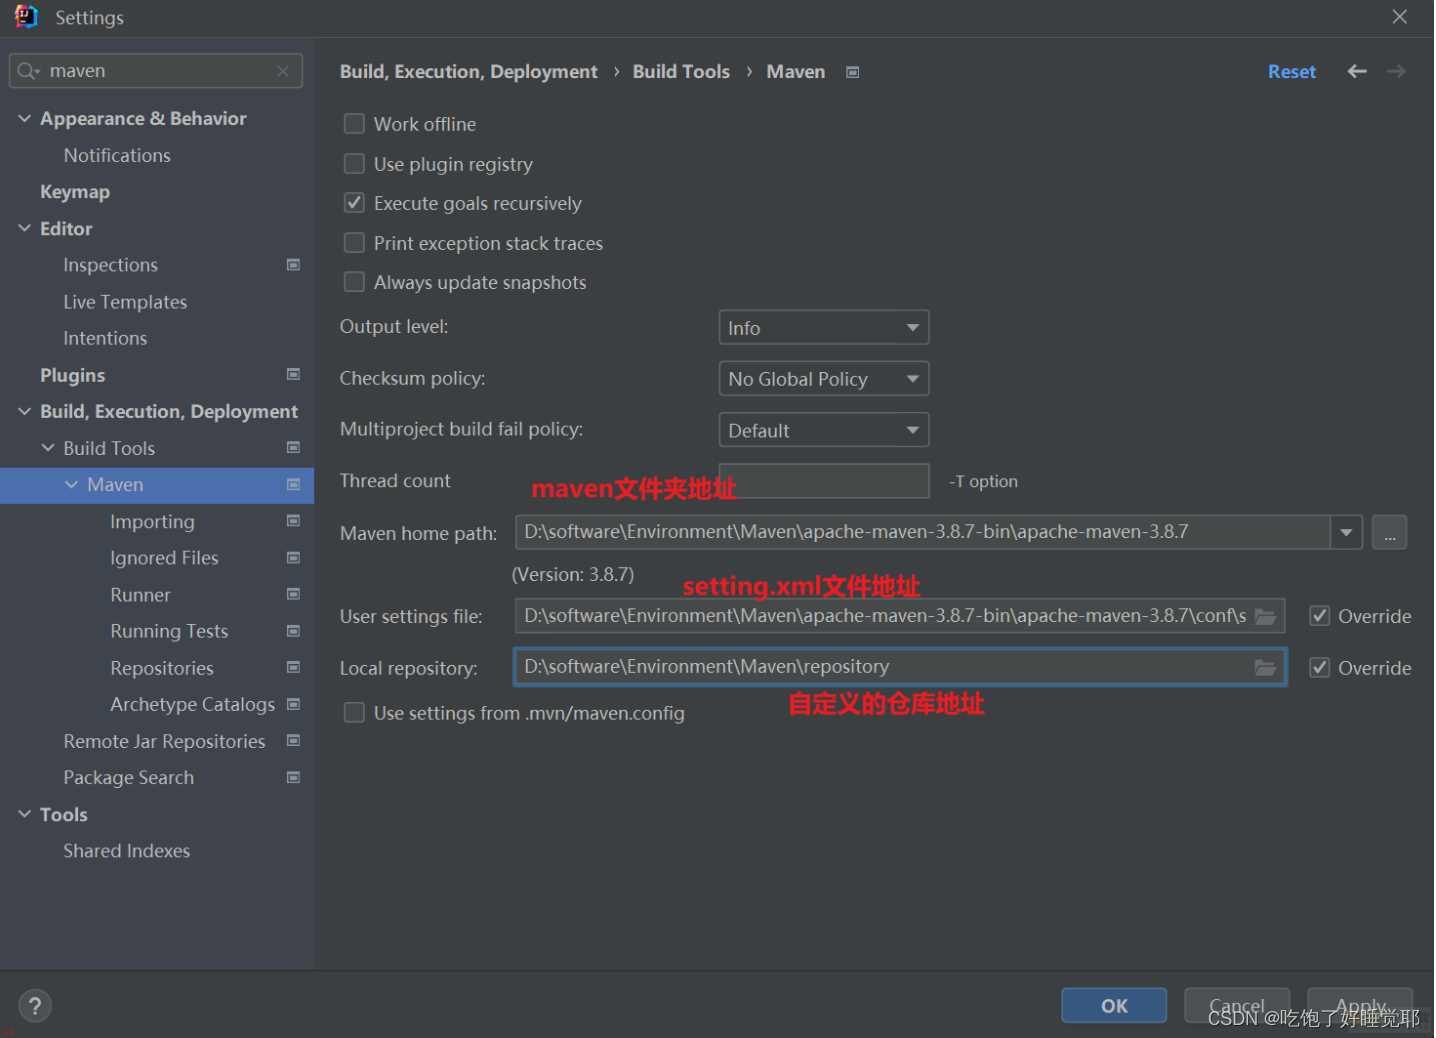The height and width of the screenshot is (1038, 1436).
Task: Click project-level icon beside Inspections
Action: click(x=293, y=265)
